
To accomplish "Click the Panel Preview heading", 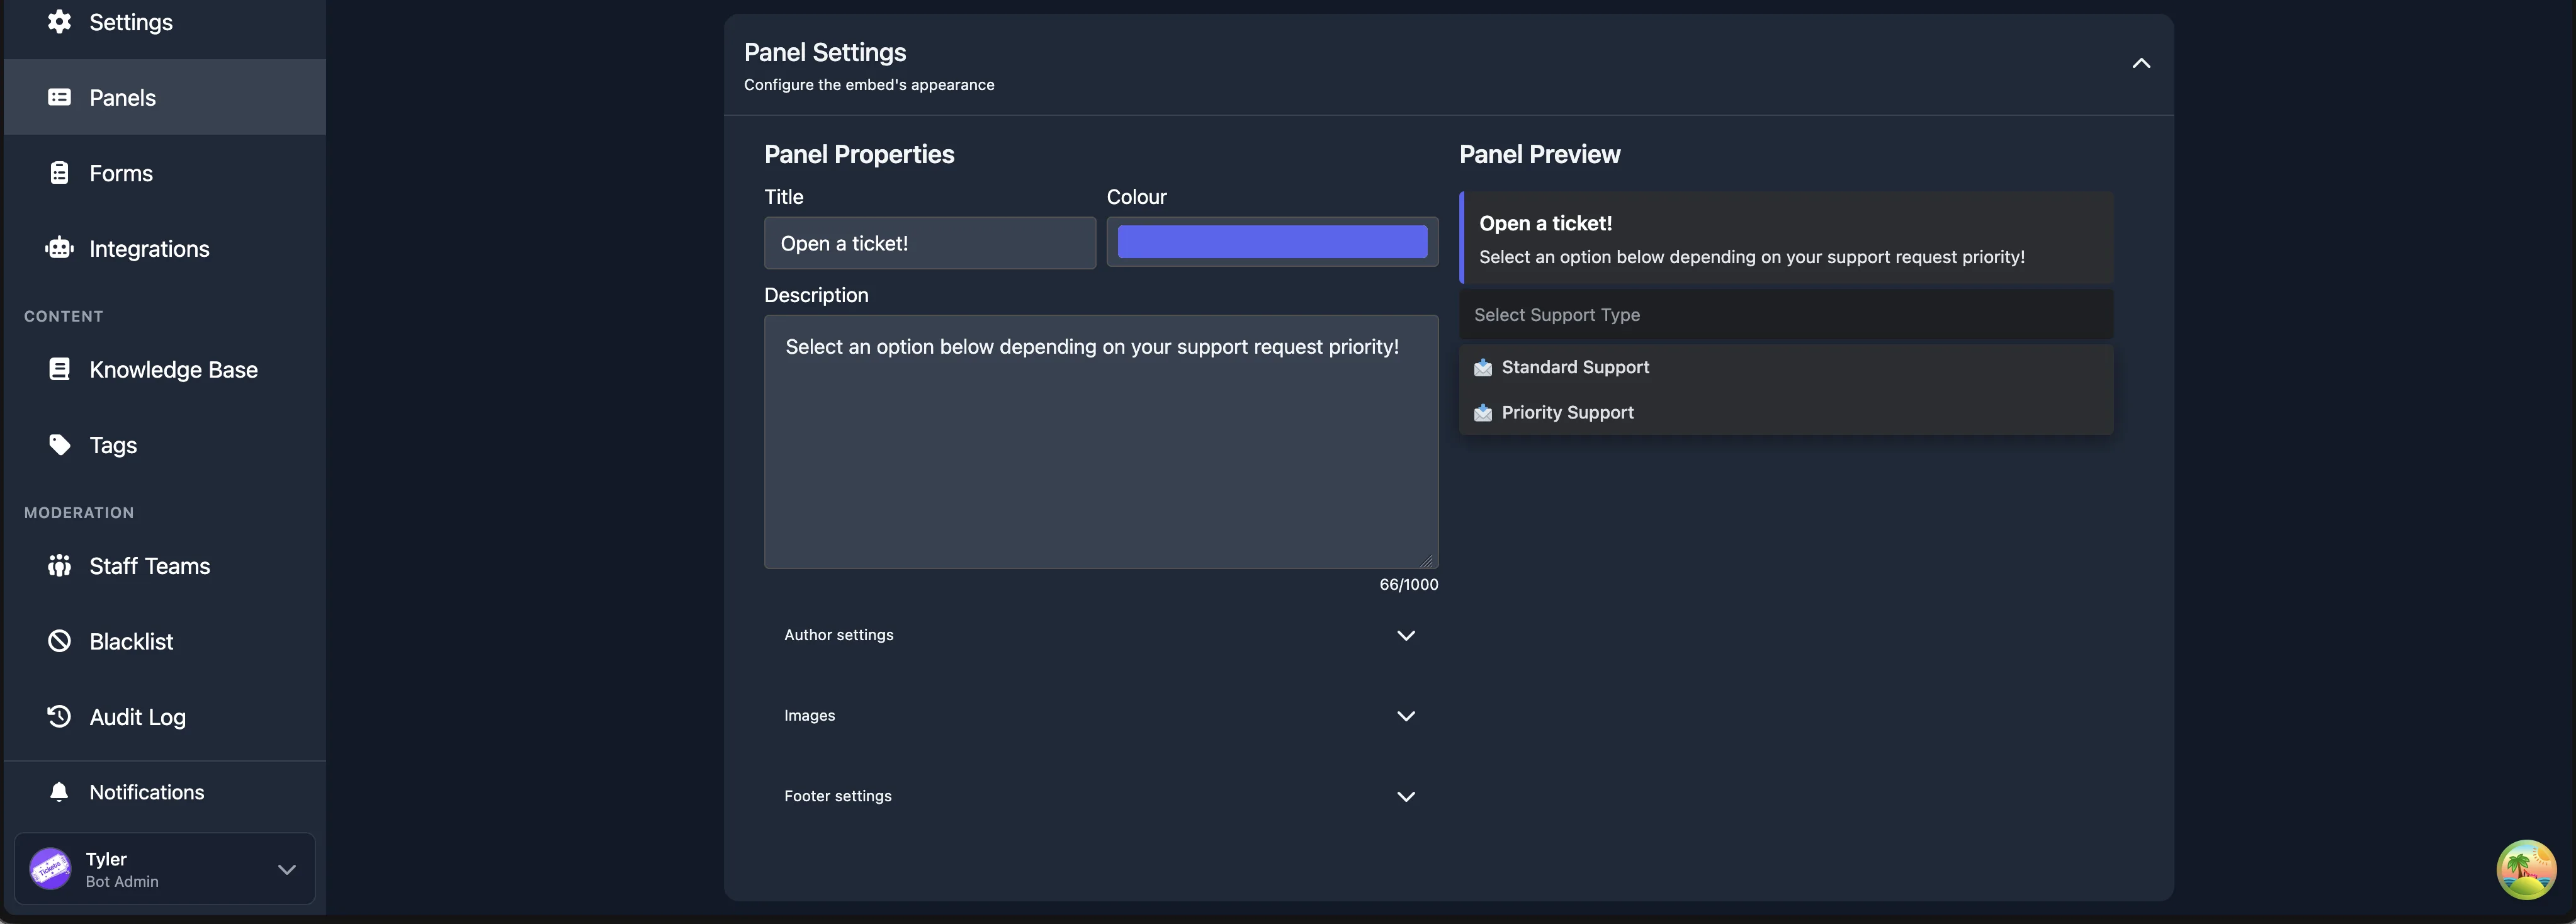I will tap(1539, 154).
